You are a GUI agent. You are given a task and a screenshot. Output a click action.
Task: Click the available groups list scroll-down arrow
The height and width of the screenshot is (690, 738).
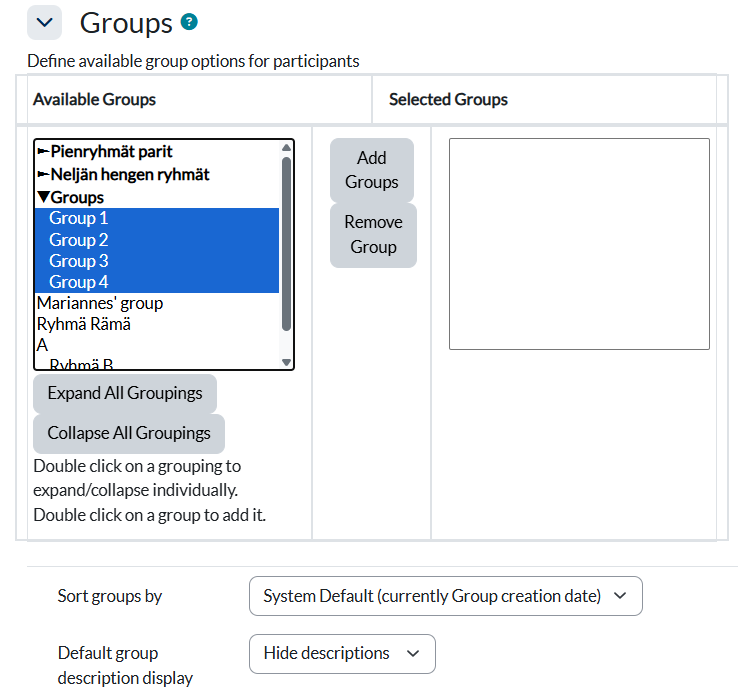(287, 362)
